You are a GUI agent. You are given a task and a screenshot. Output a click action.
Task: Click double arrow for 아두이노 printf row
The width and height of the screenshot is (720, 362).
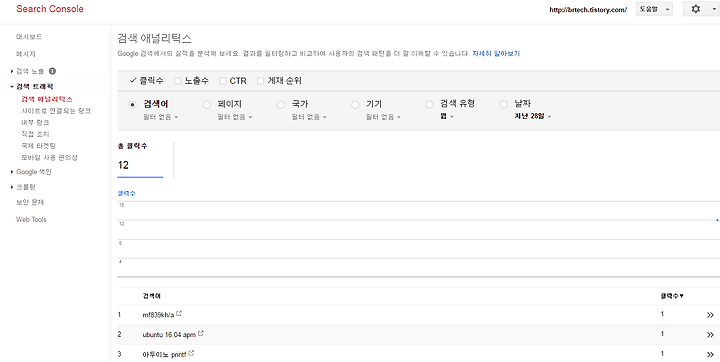click(x=710, y=355)
